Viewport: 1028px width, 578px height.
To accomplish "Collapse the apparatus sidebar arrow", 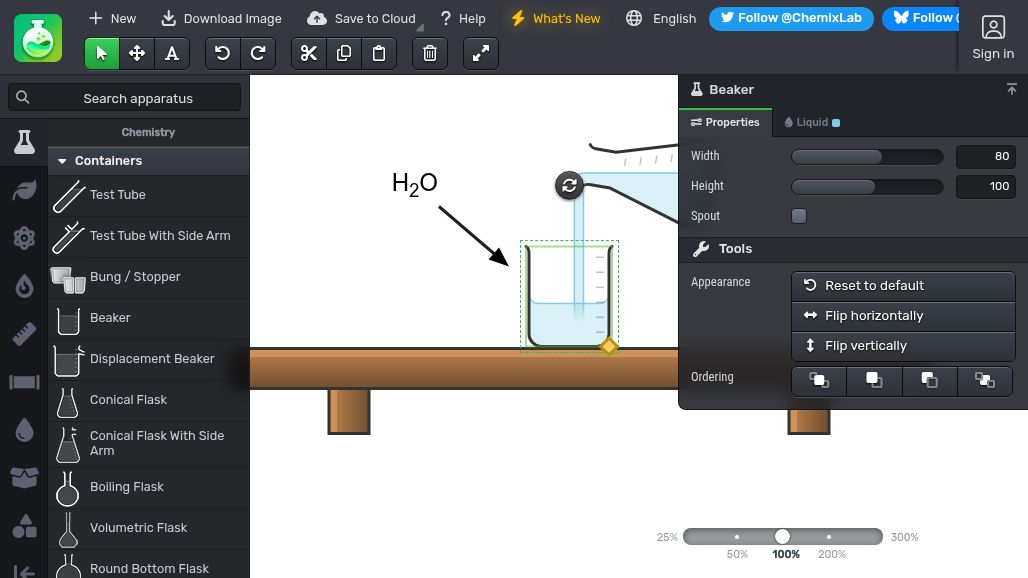I will 24,571.
